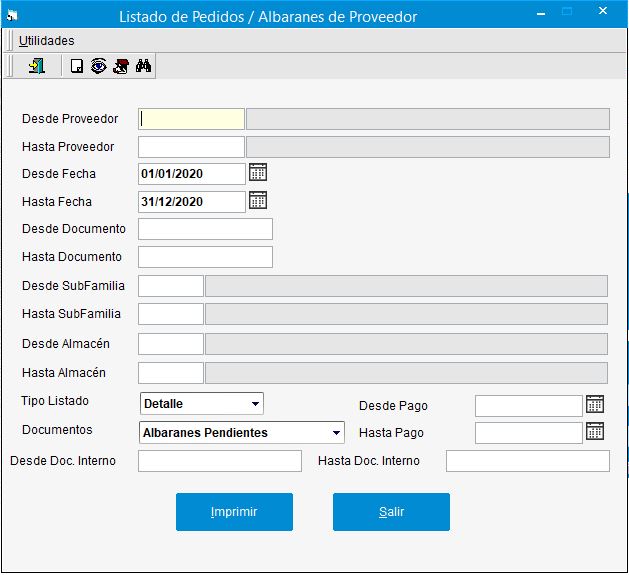The image size is (629, 575).
Task: Click the exit door toolbar icon
Action: click(x=37, y=66)
